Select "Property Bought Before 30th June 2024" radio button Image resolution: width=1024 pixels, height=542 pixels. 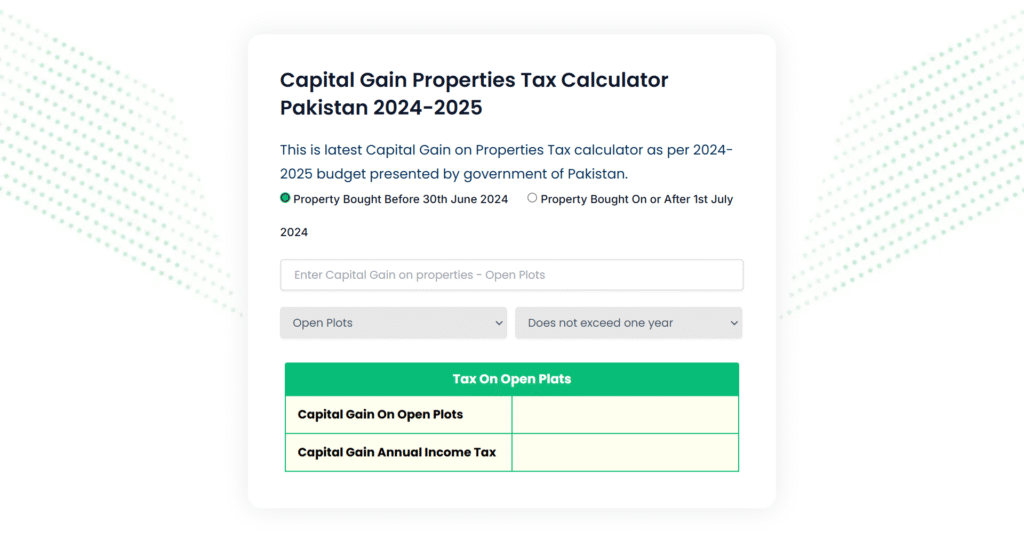pyautogui.click(x=285, y=198)
